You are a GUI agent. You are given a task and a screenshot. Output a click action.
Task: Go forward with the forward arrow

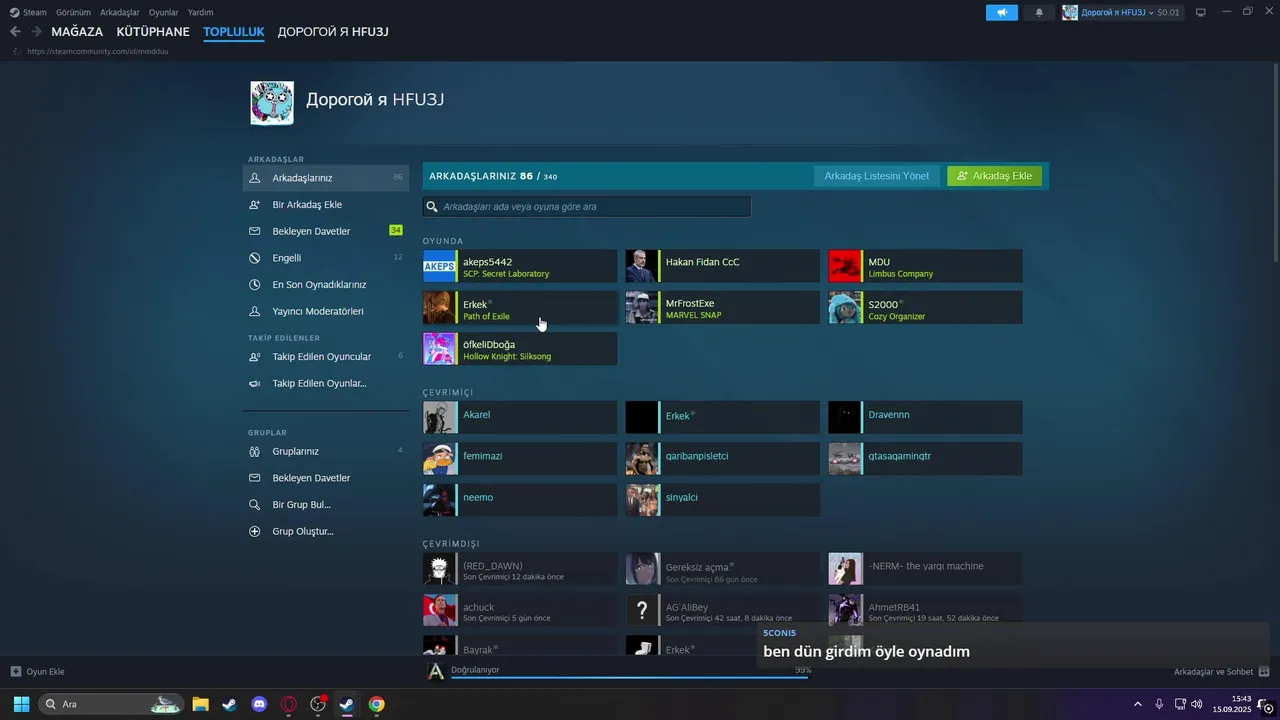point(36,32)
